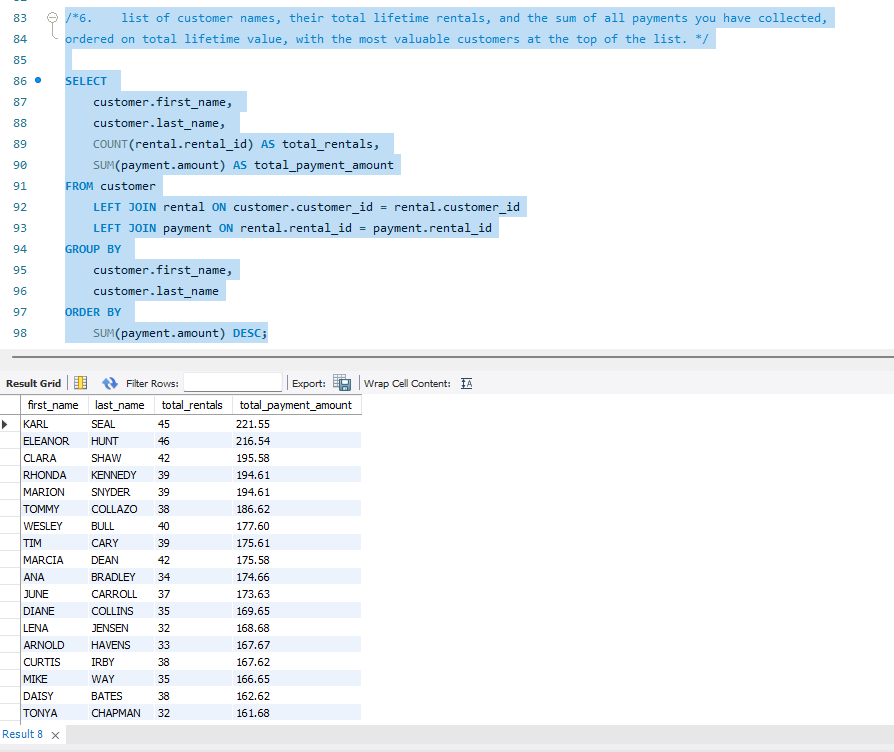Click into the Filter Rows input field

[x=232, y=381]
